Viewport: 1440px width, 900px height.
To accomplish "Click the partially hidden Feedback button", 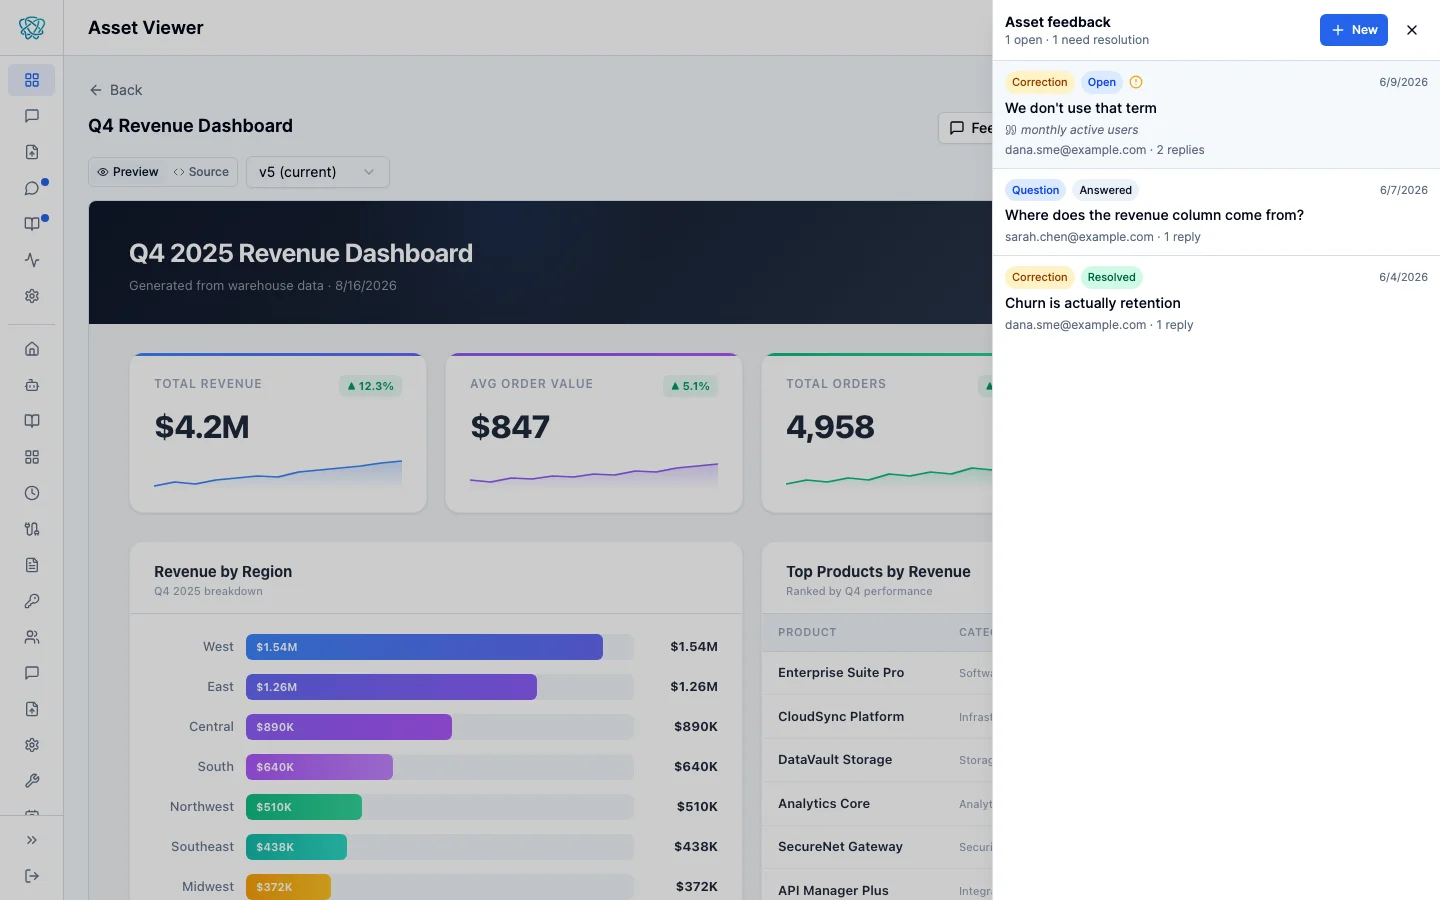I will [x=966, y=128].
